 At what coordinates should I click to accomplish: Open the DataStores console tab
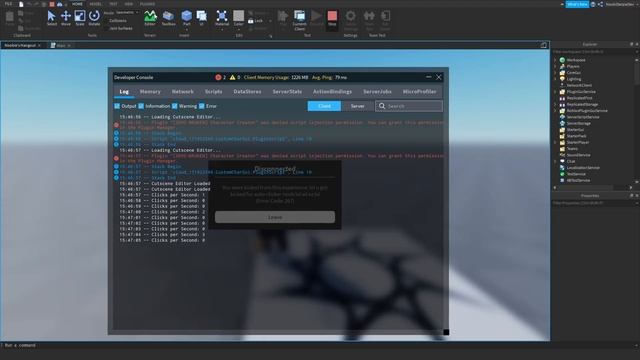pos(247,92)
